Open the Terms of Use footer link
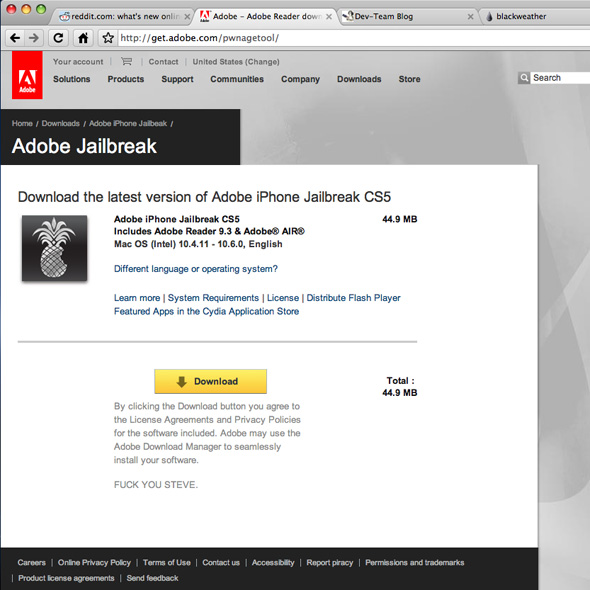The width and height of the screenshot is (590, 590). 167,563
